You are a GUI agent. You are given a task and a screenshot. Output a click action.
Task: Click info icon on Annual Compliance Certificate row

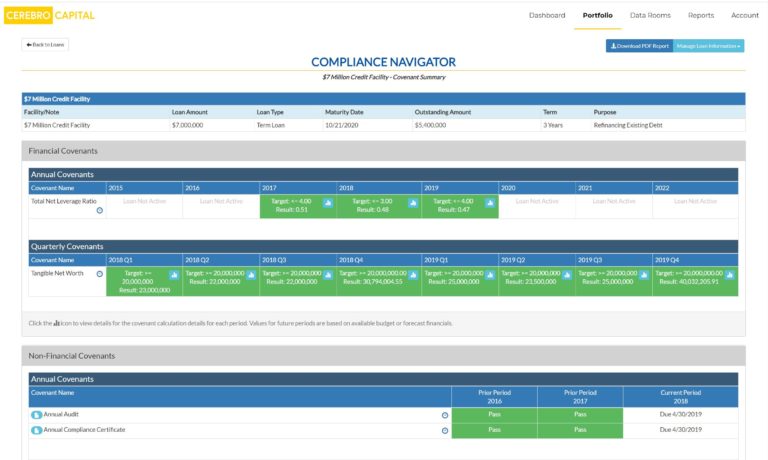[445, 431]
